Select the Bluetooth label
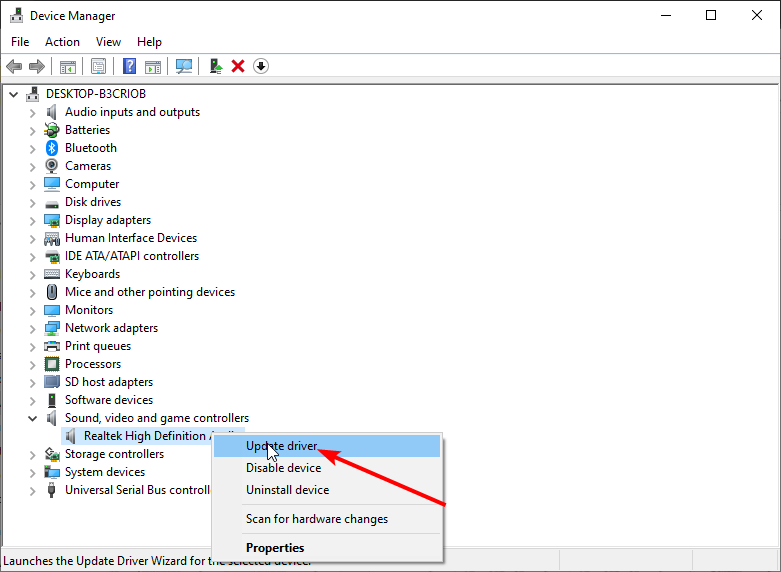 [x=91, y=148]
